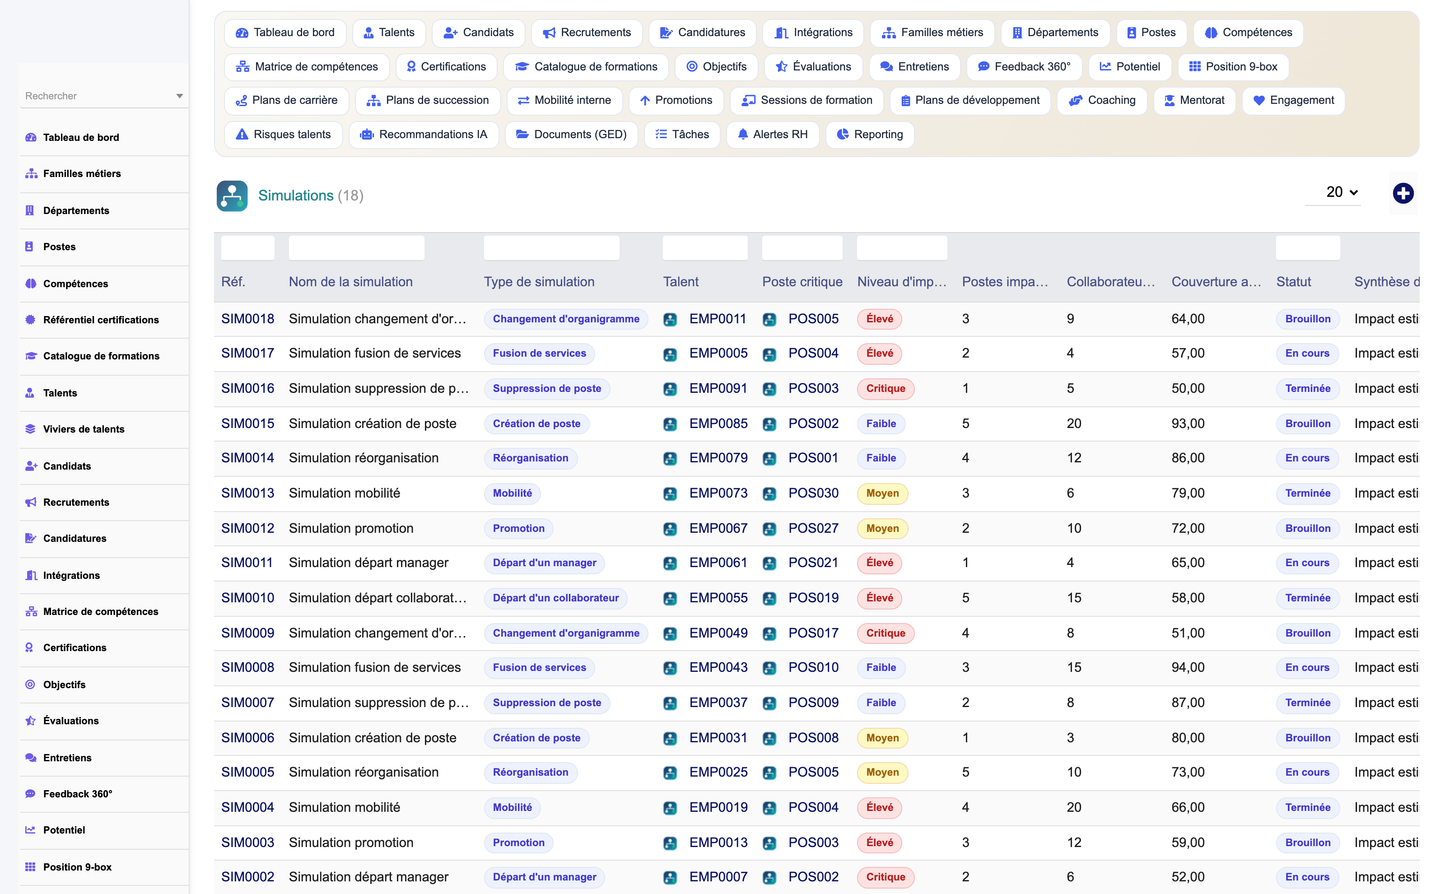Open talent link EMP0091

[718, 389]
